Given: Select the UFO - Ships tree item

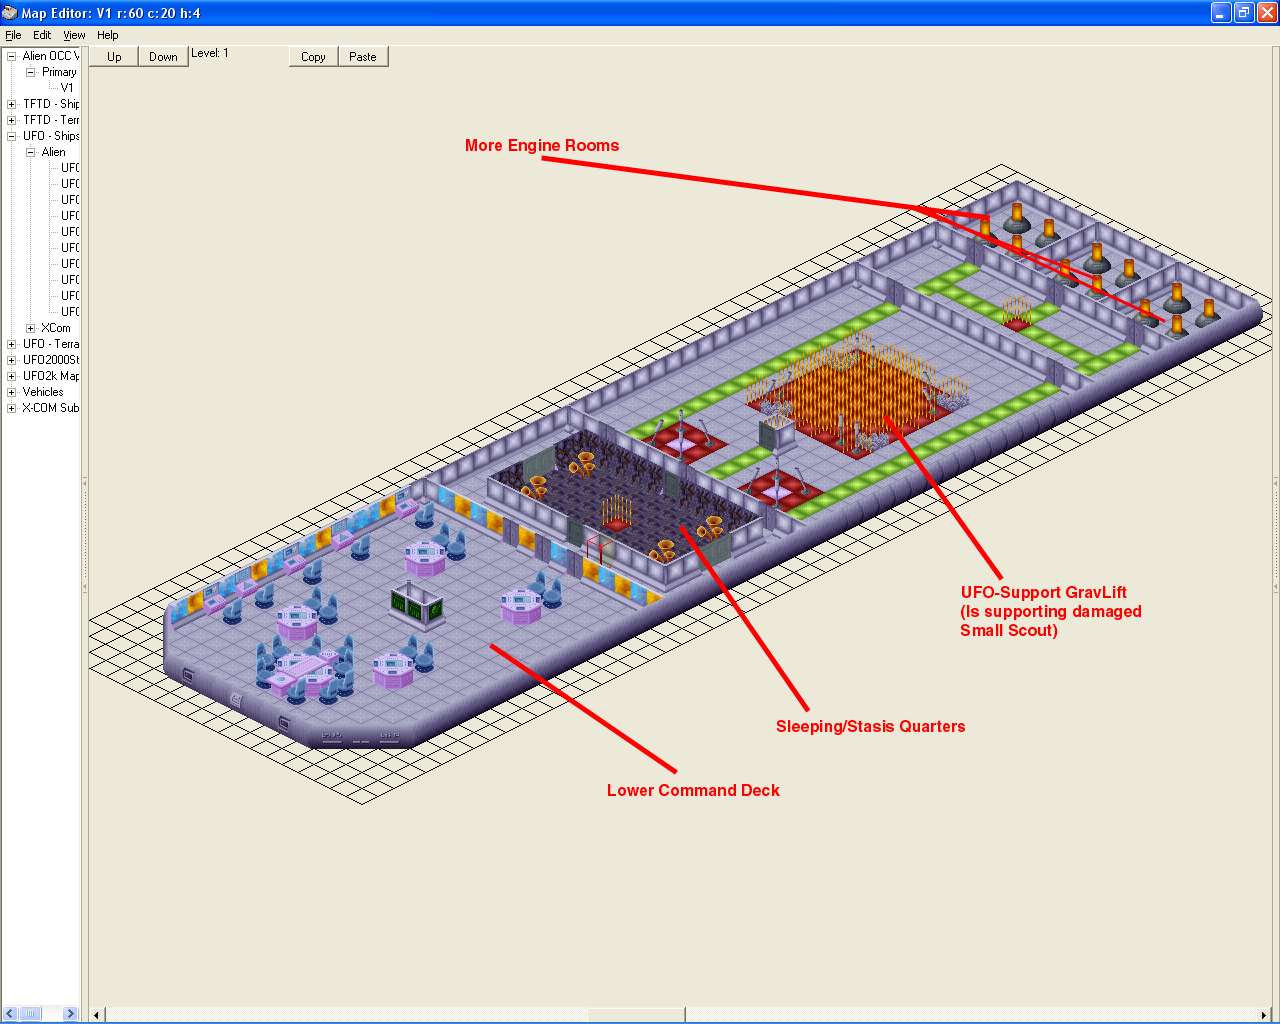Looking at the screenshot, I should [x=51, y=136].
